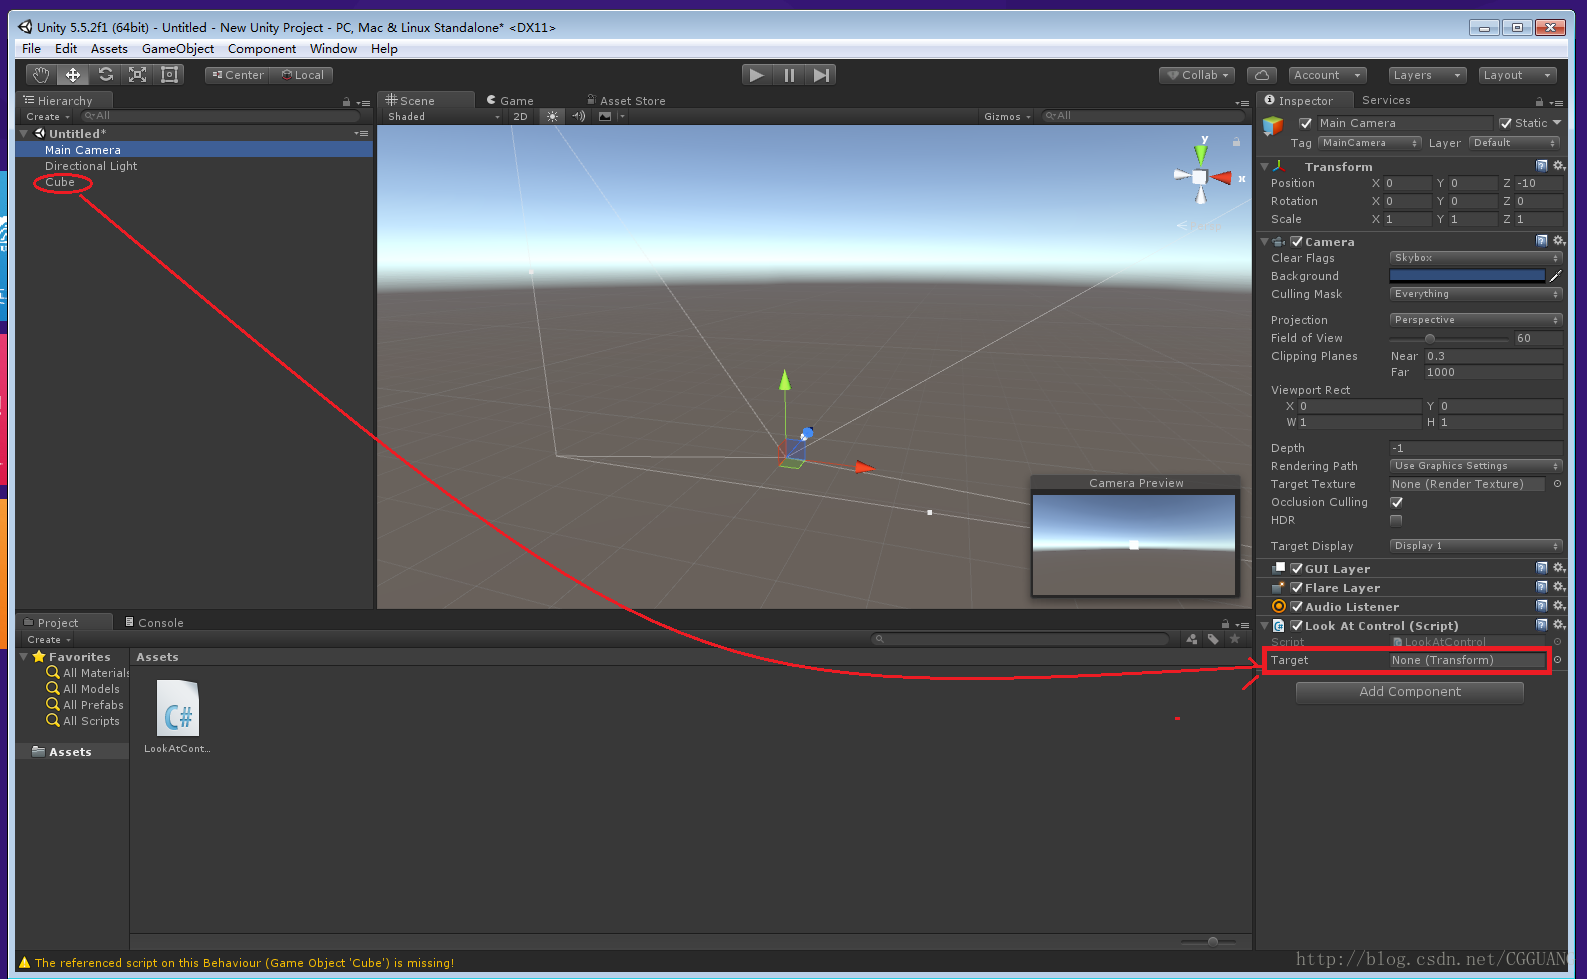
Task: Open the Component menu
Action: pyautogui.click(x=262, y=48)
